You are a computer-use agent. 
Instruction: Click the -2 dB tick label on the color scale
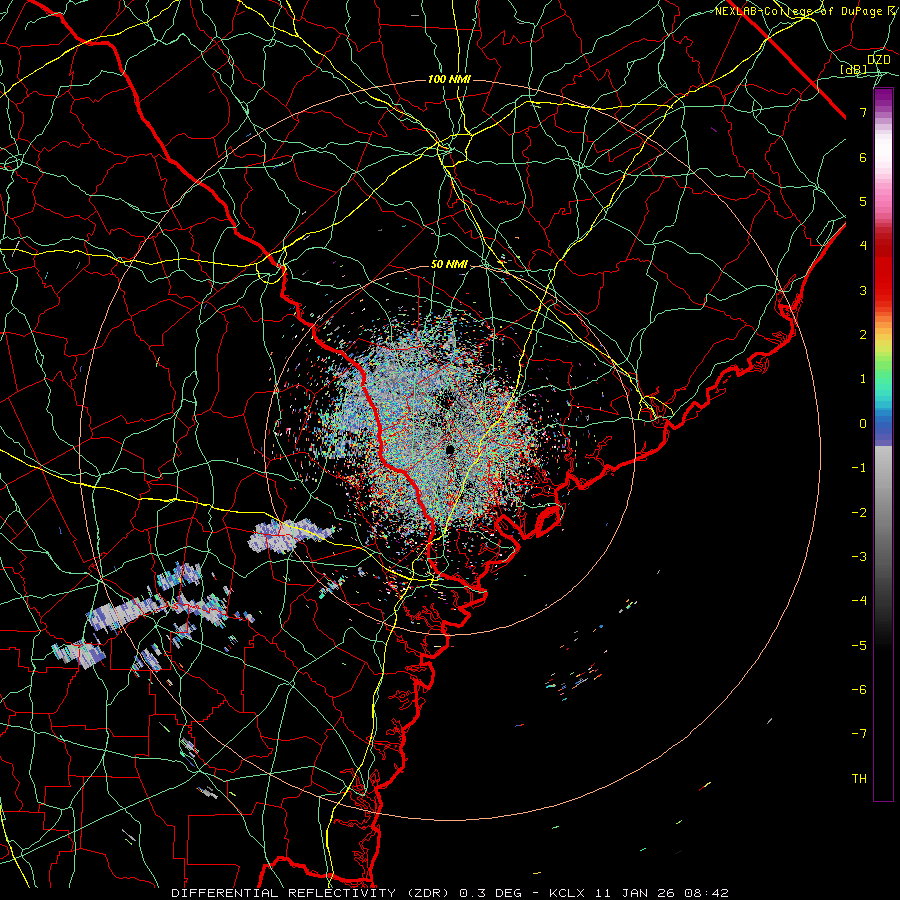[x=859, y=513]
